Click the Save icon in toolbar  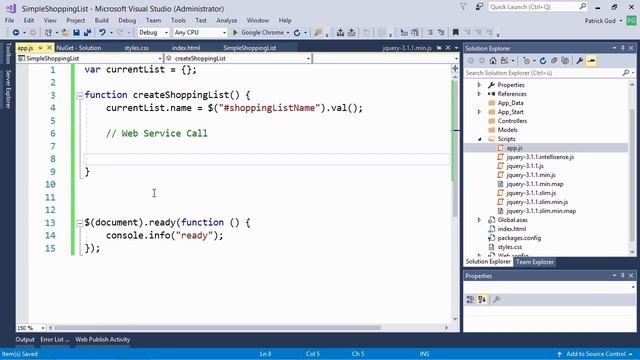coord(76,32)
